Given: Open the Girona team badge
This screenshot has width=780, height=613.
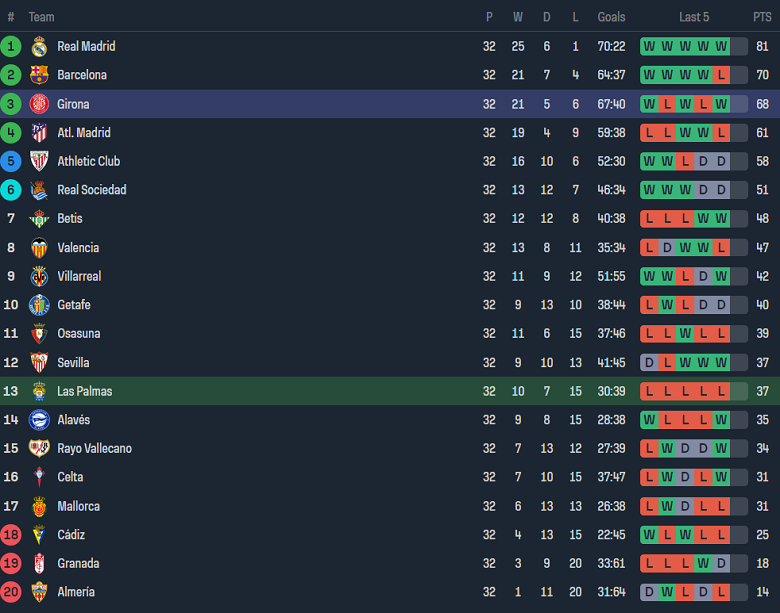Looking at the screenshot, I should click(x=39, y=104).
